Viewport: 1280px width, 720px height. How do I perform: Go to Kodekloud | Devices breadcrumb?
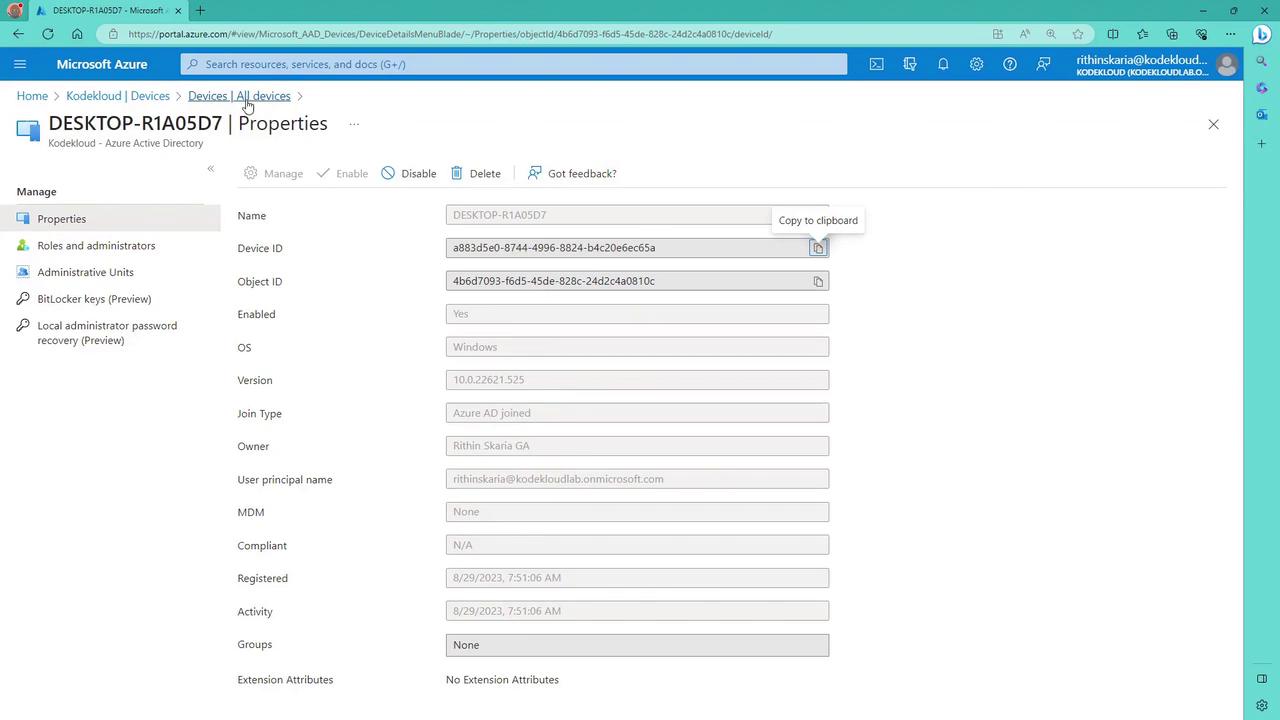(x=118, y=96)
